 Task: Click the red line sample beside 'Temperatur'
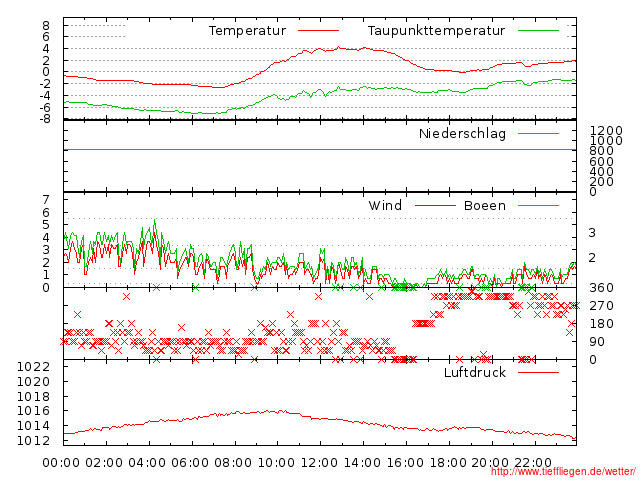pyautogui.click(x=318, y=31)
